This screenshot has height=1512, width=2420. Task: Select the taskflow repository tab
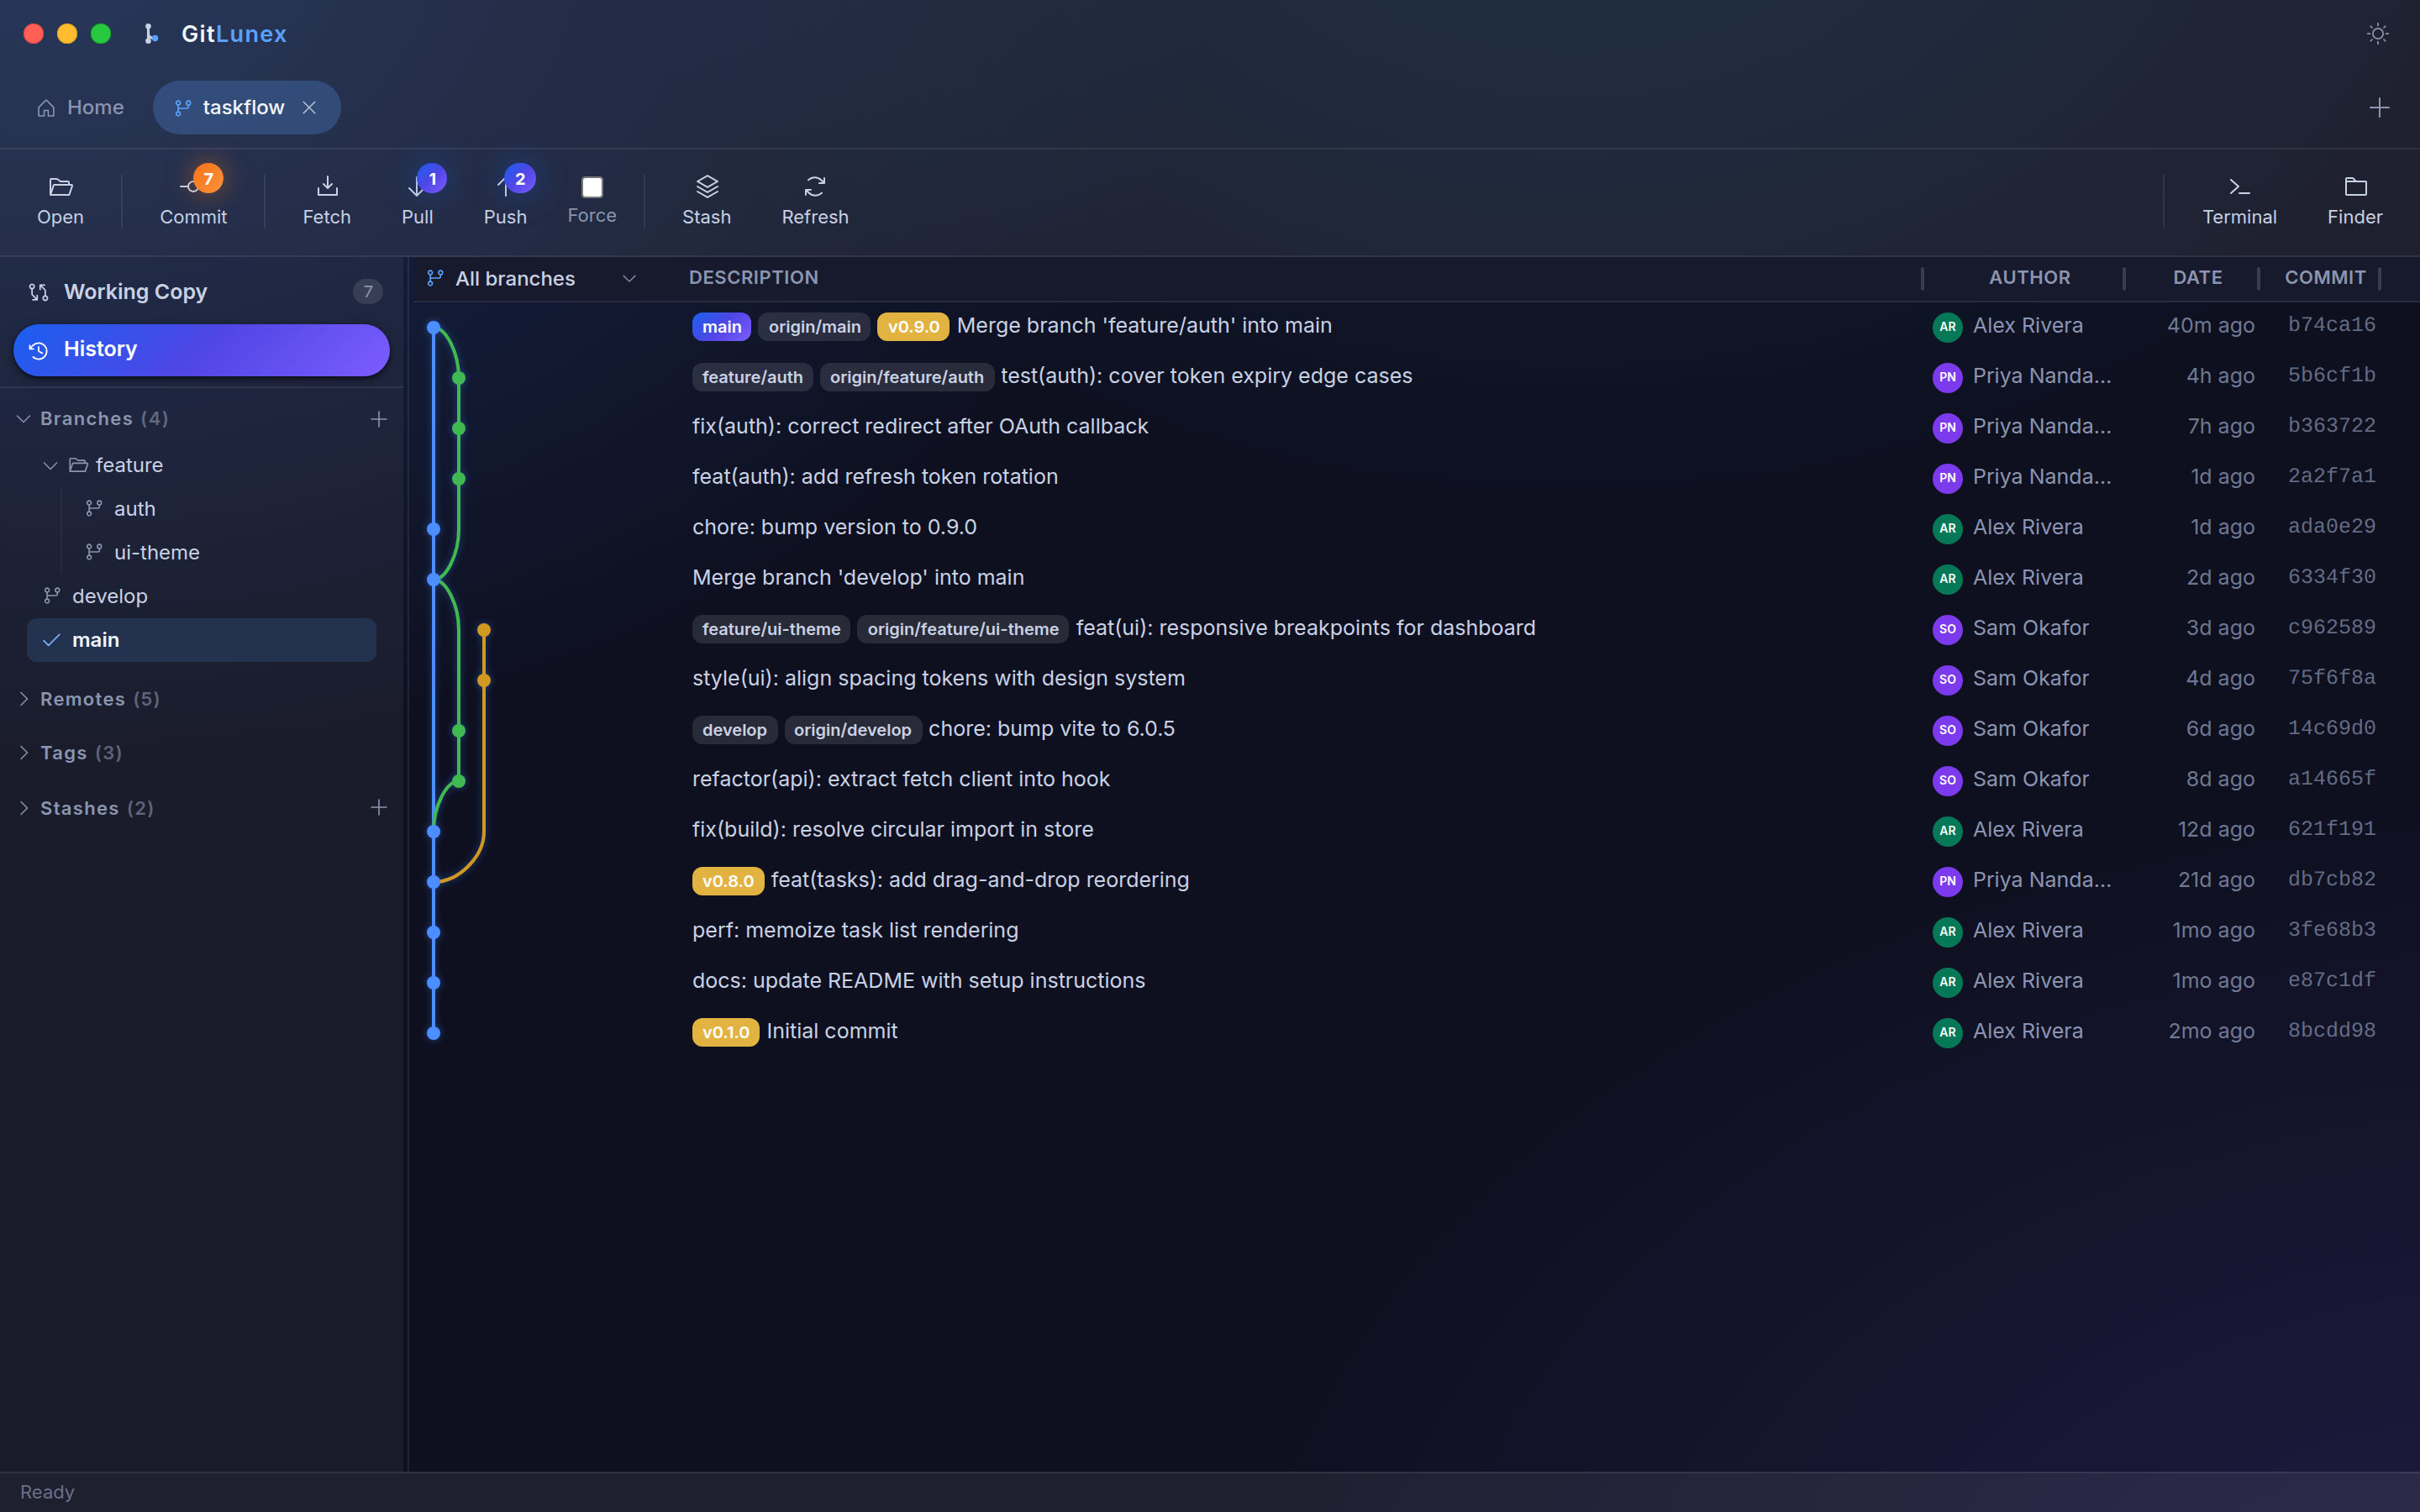click(245, 107)
